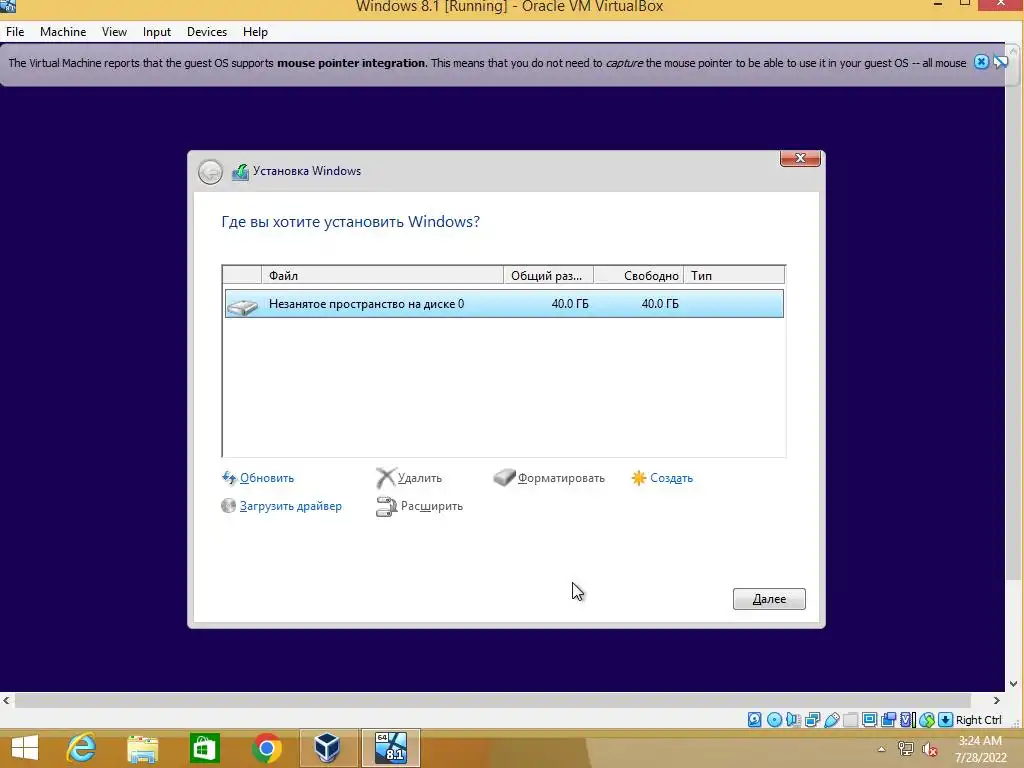Click the notification speech bubble icon
The image size is (1024, 768).
pos(1000,62)
